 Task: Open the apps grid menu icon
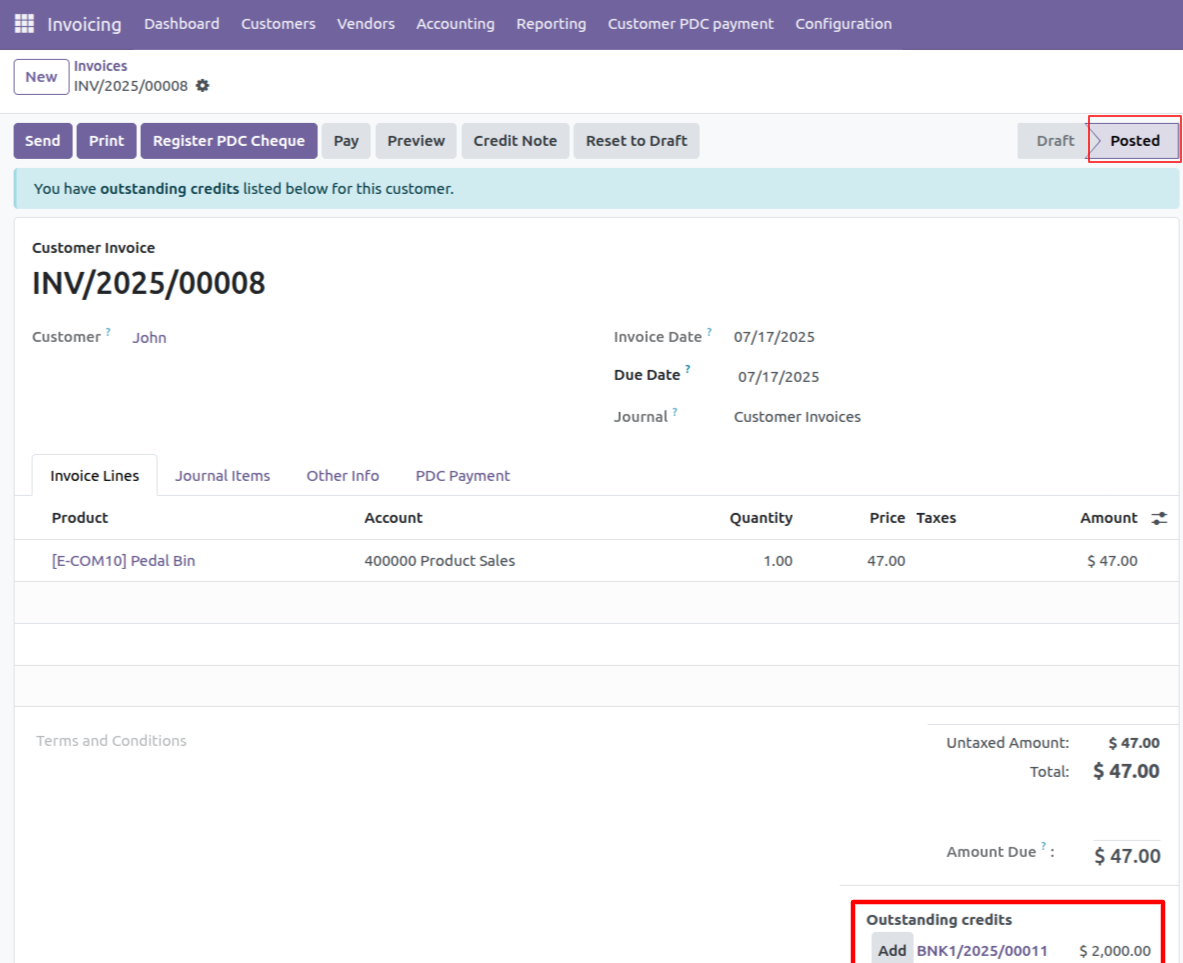[24, 24]
